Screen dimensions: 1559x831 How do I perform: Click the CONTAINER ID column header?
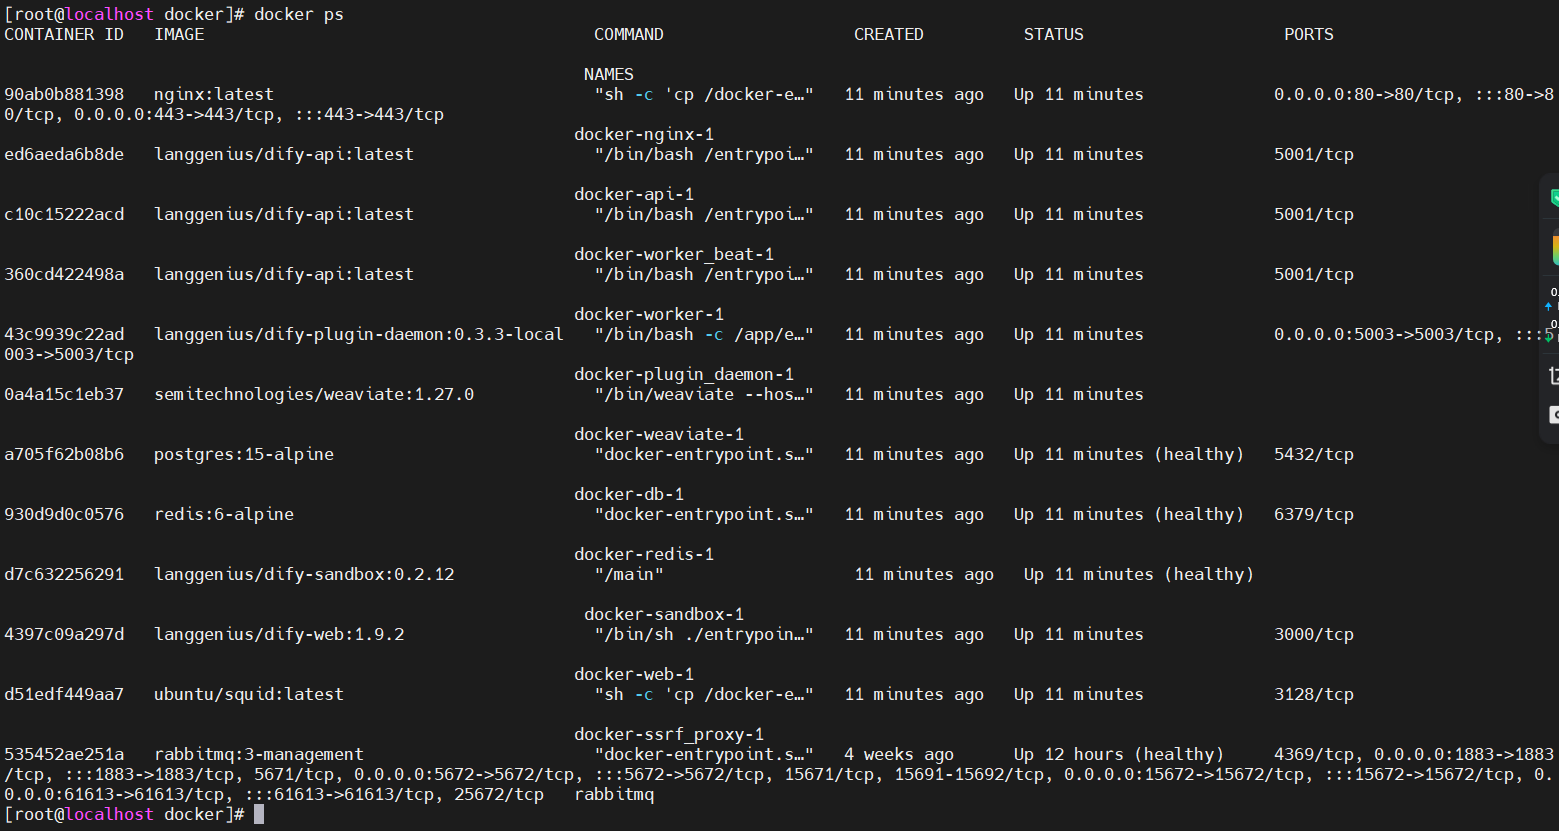coord(64,34)
